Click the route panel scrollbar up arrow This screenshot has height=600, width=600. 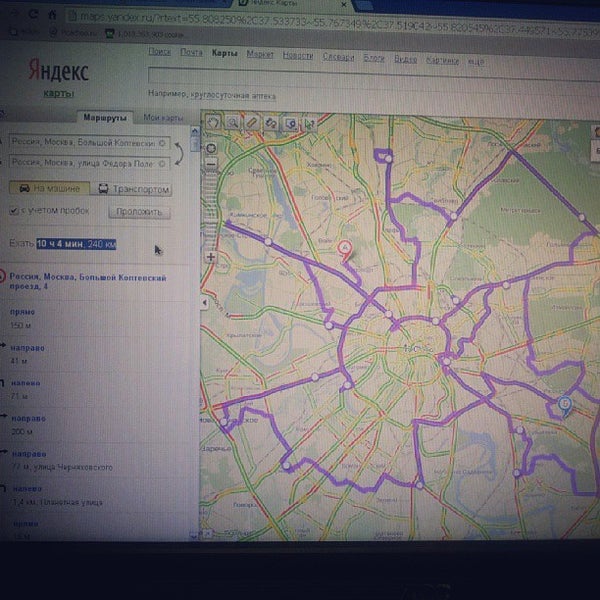tap(195, 131)
